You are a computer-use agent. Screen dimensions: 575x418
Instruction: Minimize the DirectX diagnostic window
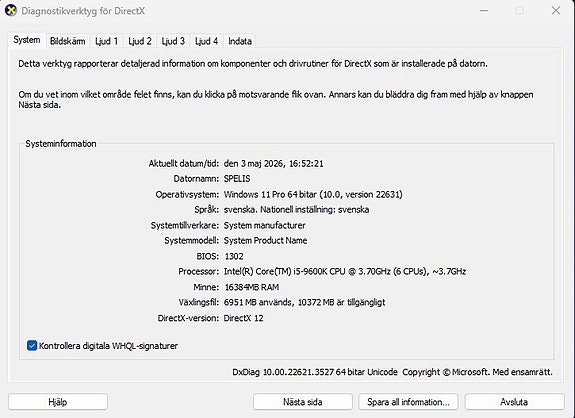(x=484, y=11)
